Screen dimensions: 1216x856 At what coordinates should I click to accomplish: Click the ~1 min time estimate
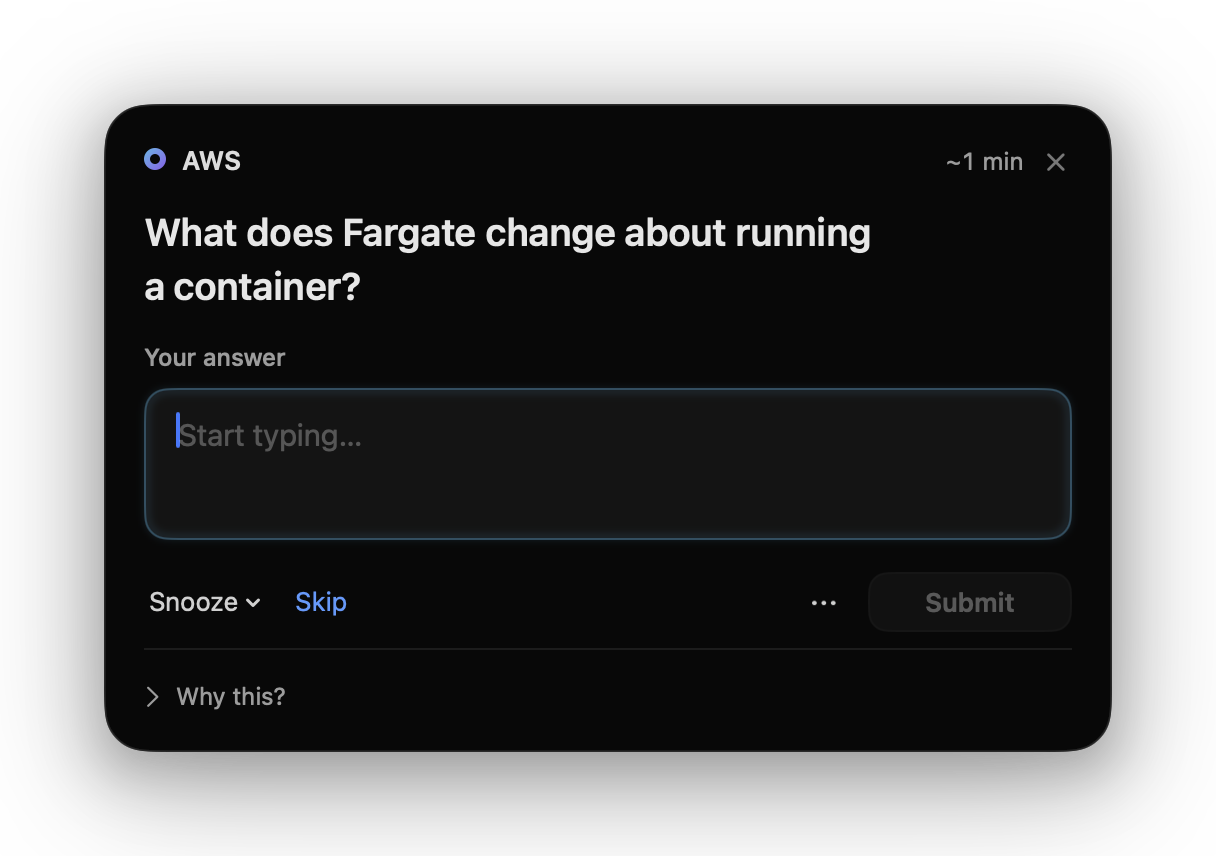point(984,162)
